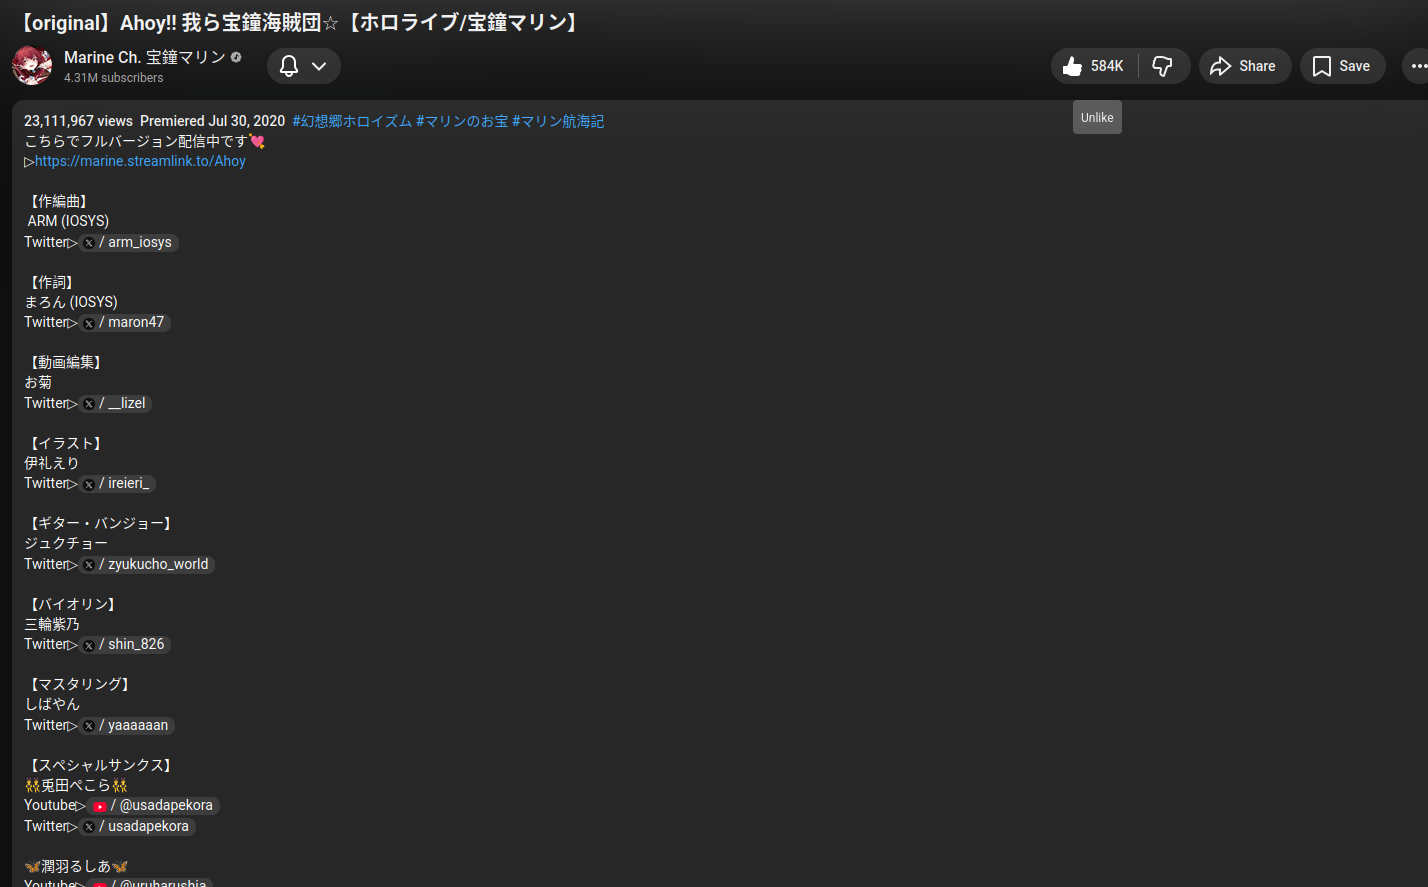Visit the ireieri_ X profile link
The height and width of the screenshot is (887, 1428).
pyautogui.click(x=118, y=483)
